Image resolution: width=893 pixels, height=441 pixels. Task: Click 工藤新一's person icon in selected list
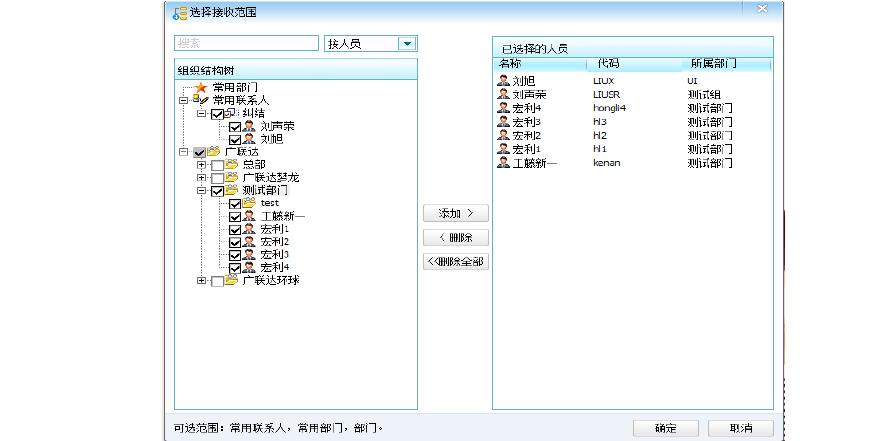(x=503, y=162)
